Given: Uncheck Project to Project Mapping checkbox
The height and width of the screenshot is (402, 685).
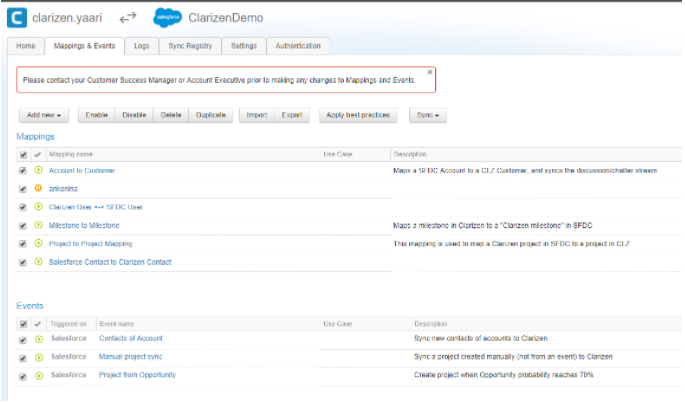Looking at the screenshot, I should (23, 244).
